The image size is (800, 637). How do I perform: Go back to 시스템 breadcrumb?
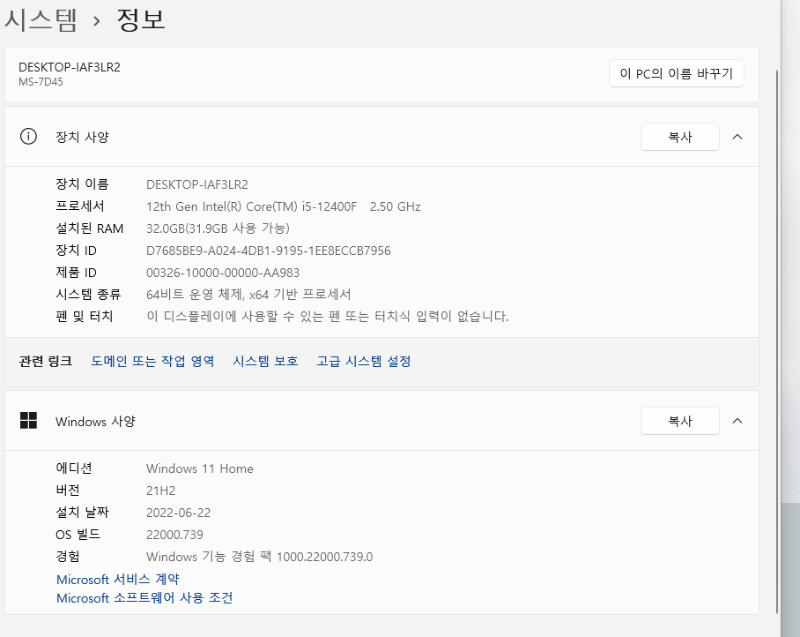tap(41, 20)
